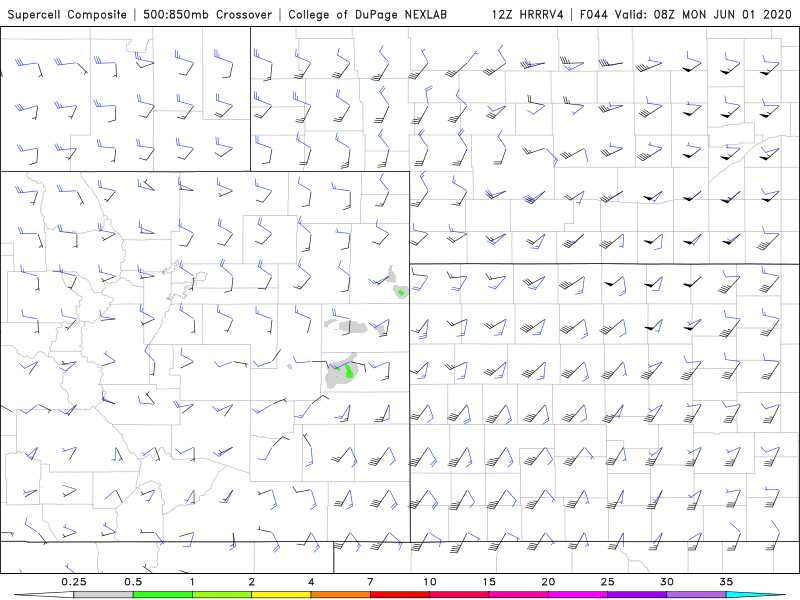
Task: Click the '20' legend value
Action: pos(548,582)
